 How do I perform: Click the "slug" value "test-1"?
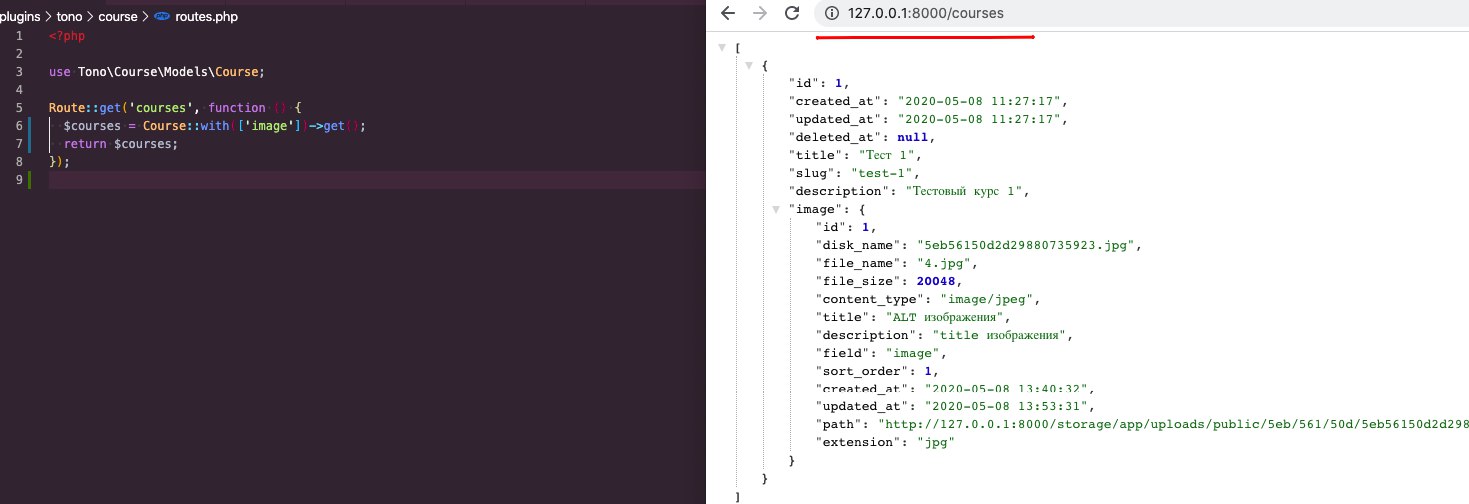(882, 173)
